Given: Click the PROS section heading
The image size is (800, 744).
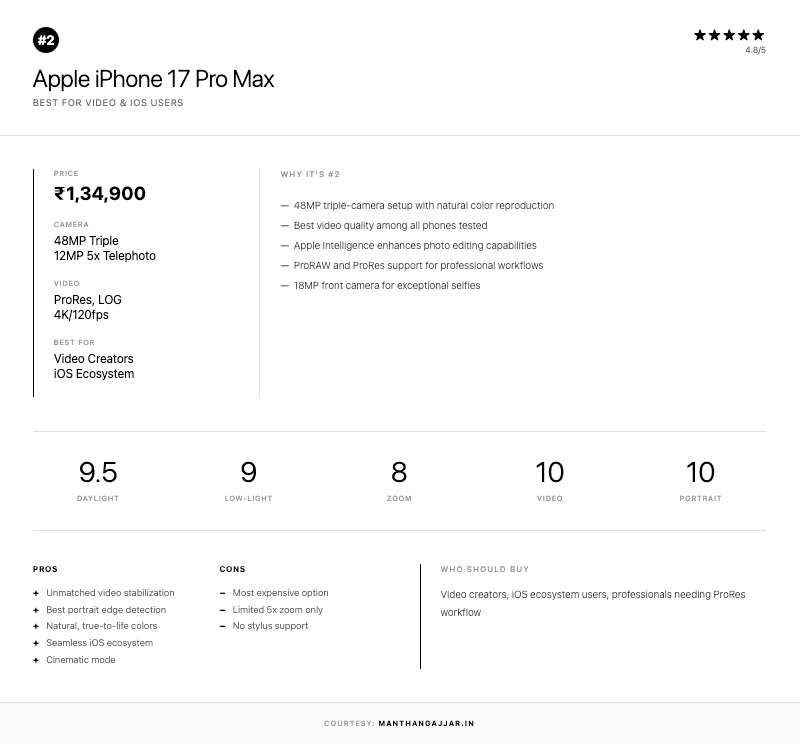Looking at the screenshot, I should 45,569.
